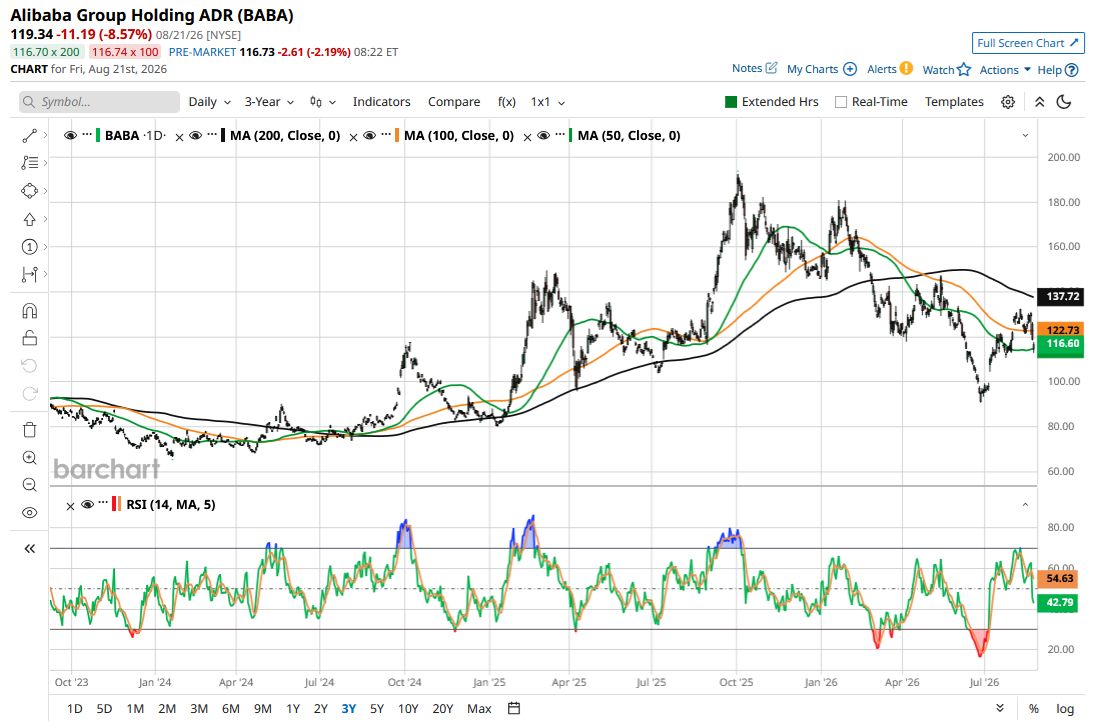Open the Indicators menu
Screen dimensions: 1095x724
pos(381,102)
